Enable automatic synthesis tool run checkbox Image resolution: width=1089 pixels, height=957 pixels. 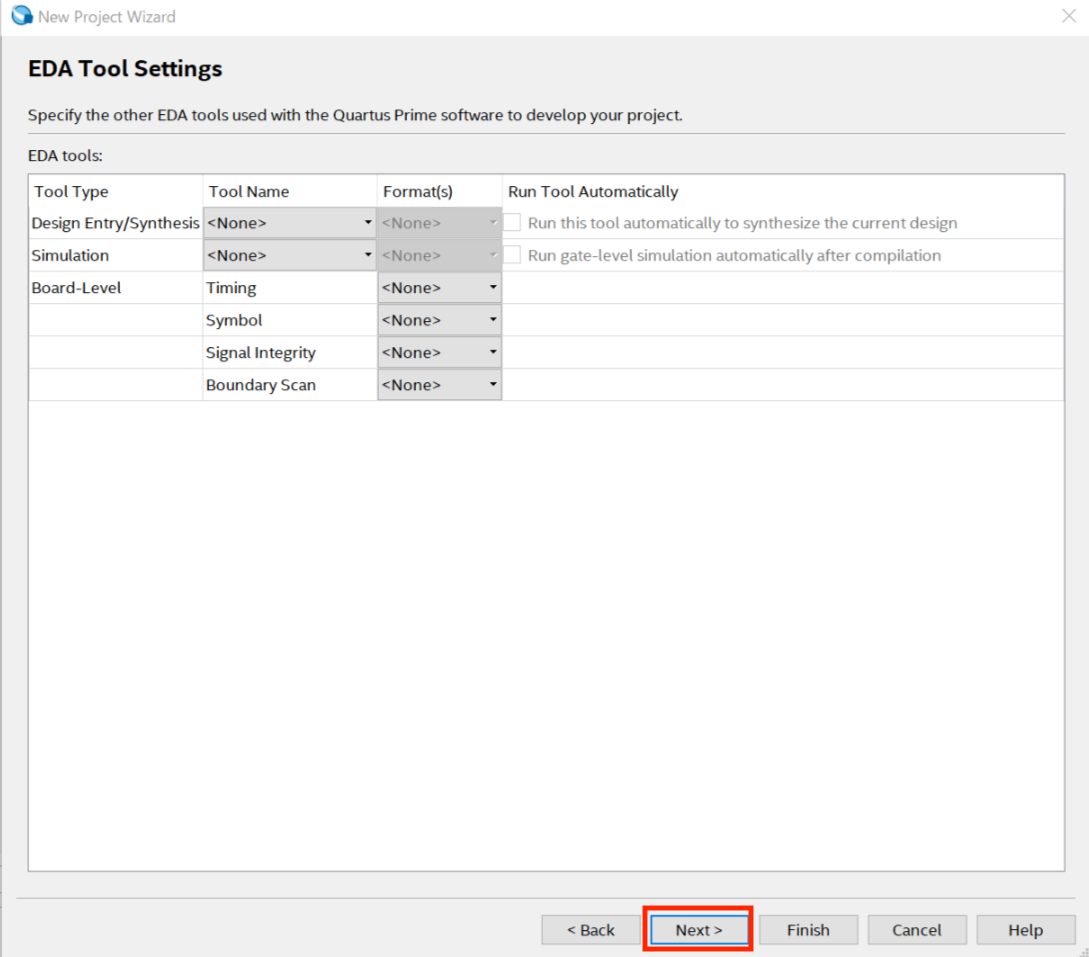pos(512,223)
